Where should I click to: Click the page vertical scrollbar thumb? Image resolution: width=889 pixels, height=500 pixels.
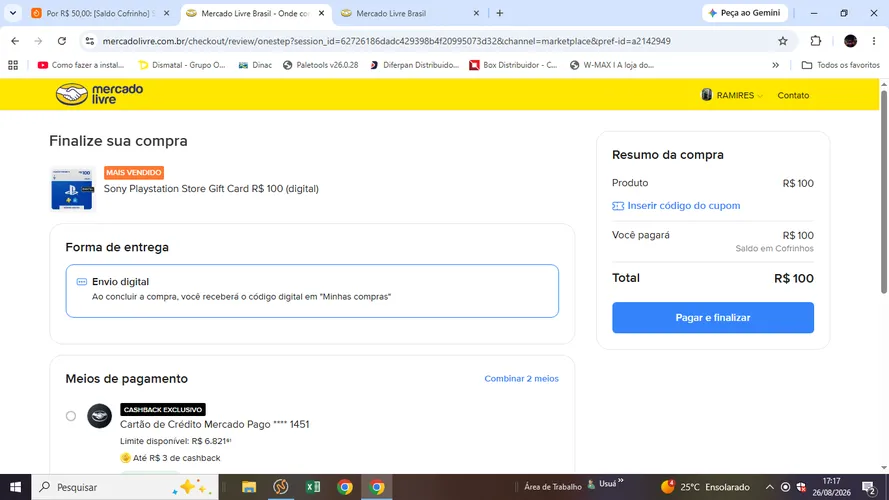(x=884, y=192)
